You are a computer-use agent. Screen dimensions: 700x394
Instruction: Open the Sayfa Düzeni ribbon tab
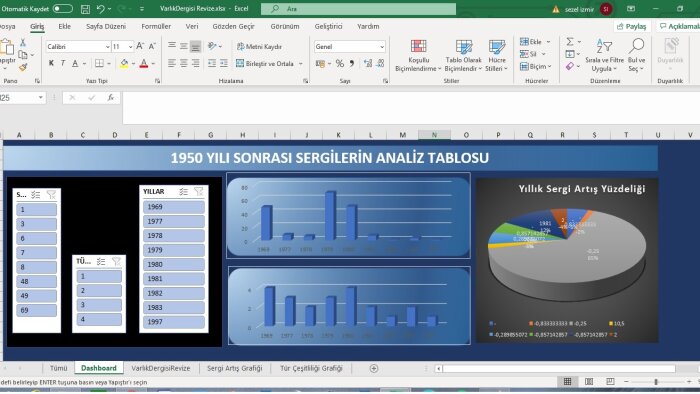coord(106,26)
